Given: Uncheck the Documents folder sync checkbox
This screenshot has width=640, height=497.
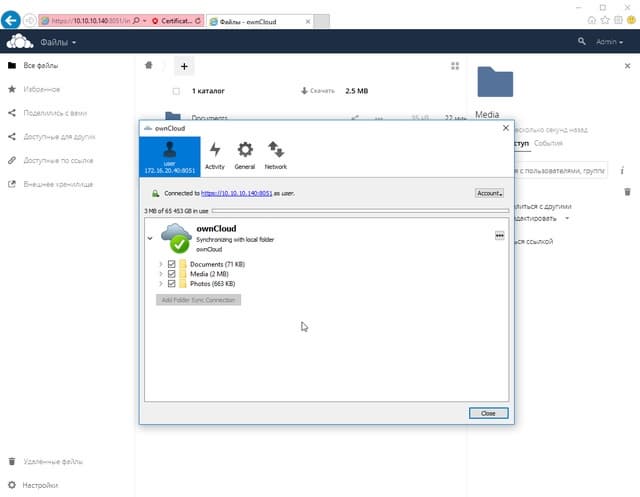Looking at the screenshot, I should [171, 264].
